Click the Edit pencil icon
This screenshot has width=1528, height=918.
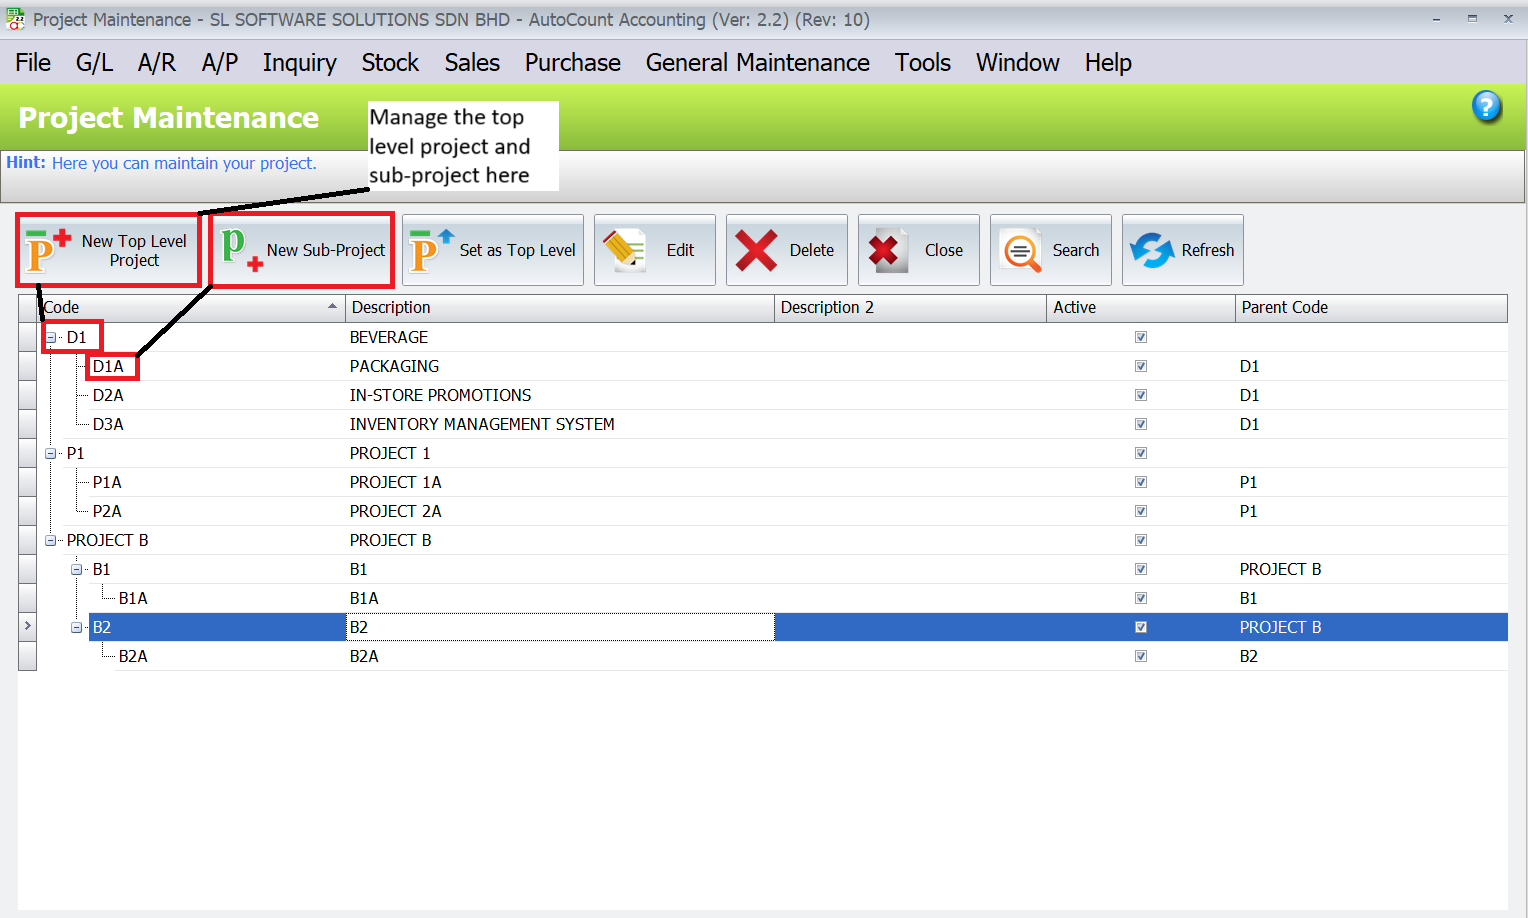coord(625,250)
